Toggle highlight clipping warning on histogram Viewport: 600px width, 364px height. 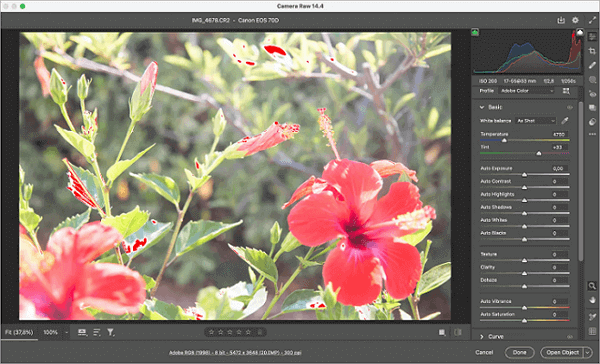click(x=580, y=33)
